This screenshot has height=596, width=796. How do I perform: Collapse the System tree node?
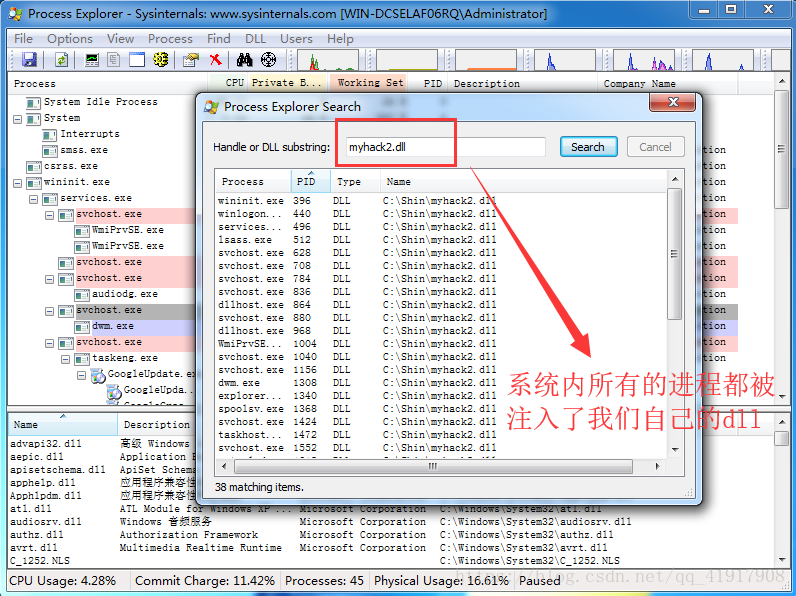[x=17, y=119]
